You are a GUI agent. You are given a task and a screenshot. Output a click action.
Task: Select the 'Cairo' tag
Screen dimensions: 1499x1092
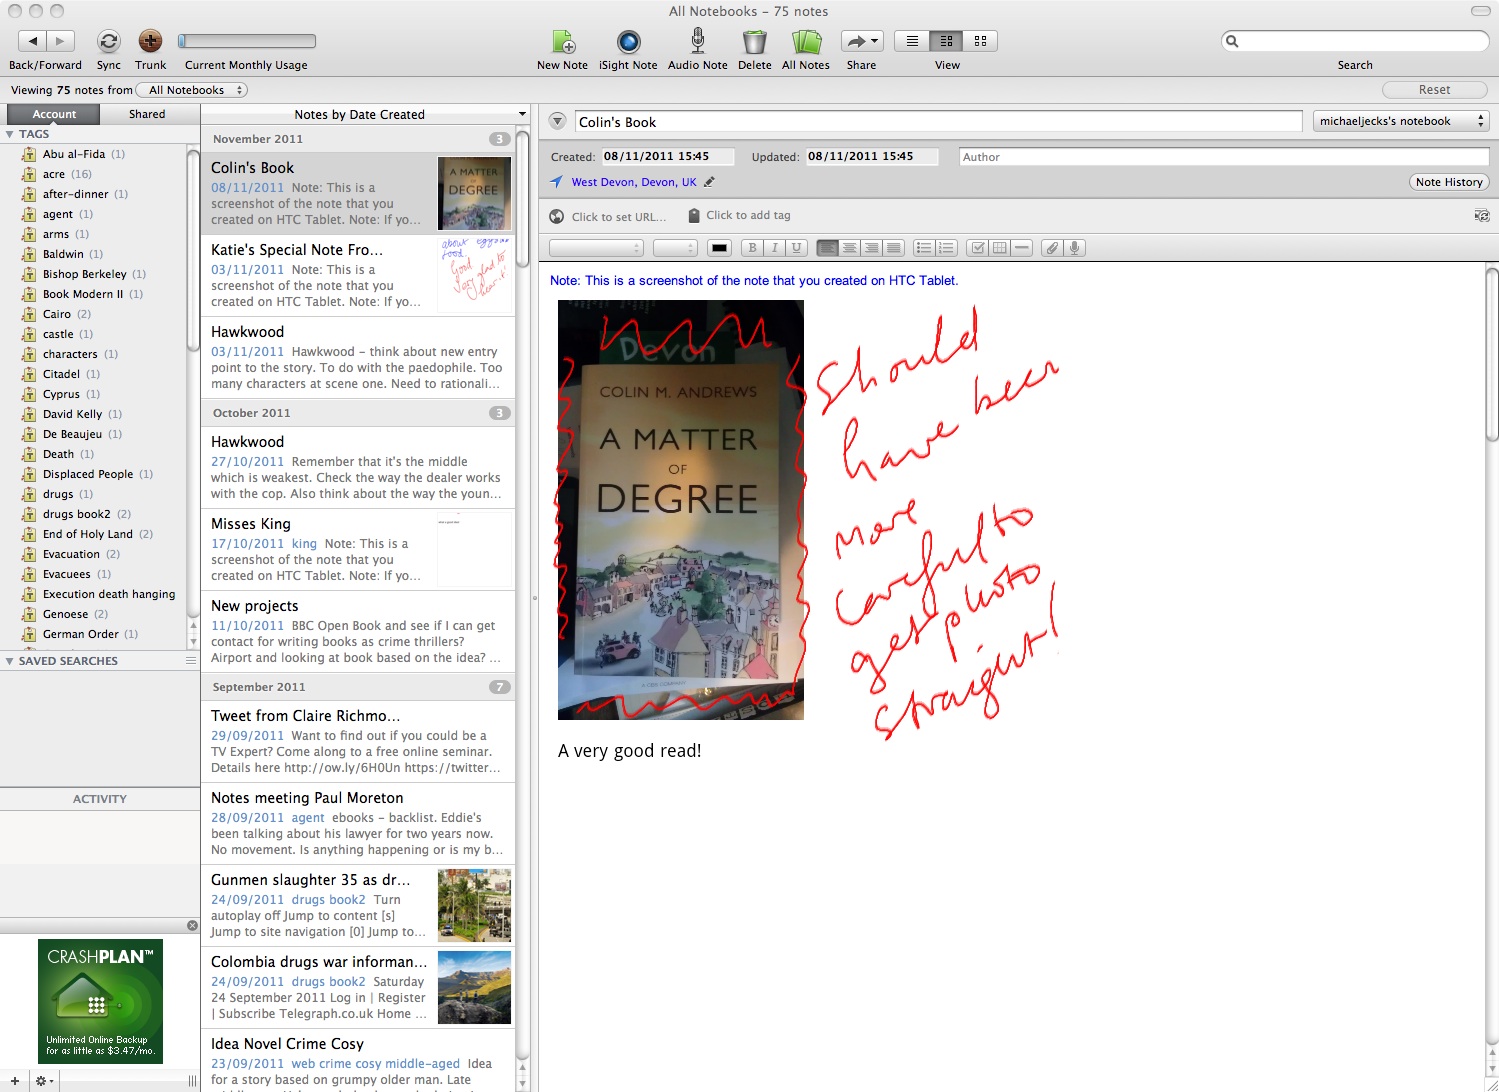(x=57, y=314)
